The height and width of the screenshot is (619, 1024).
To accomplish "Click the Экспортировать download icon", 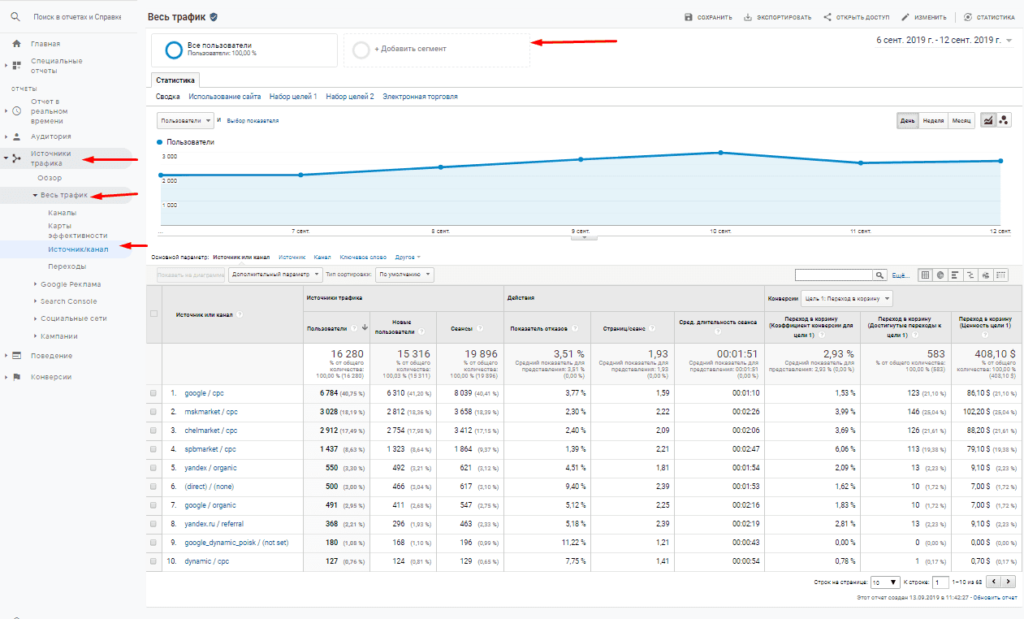I will [x=748, y=17].
